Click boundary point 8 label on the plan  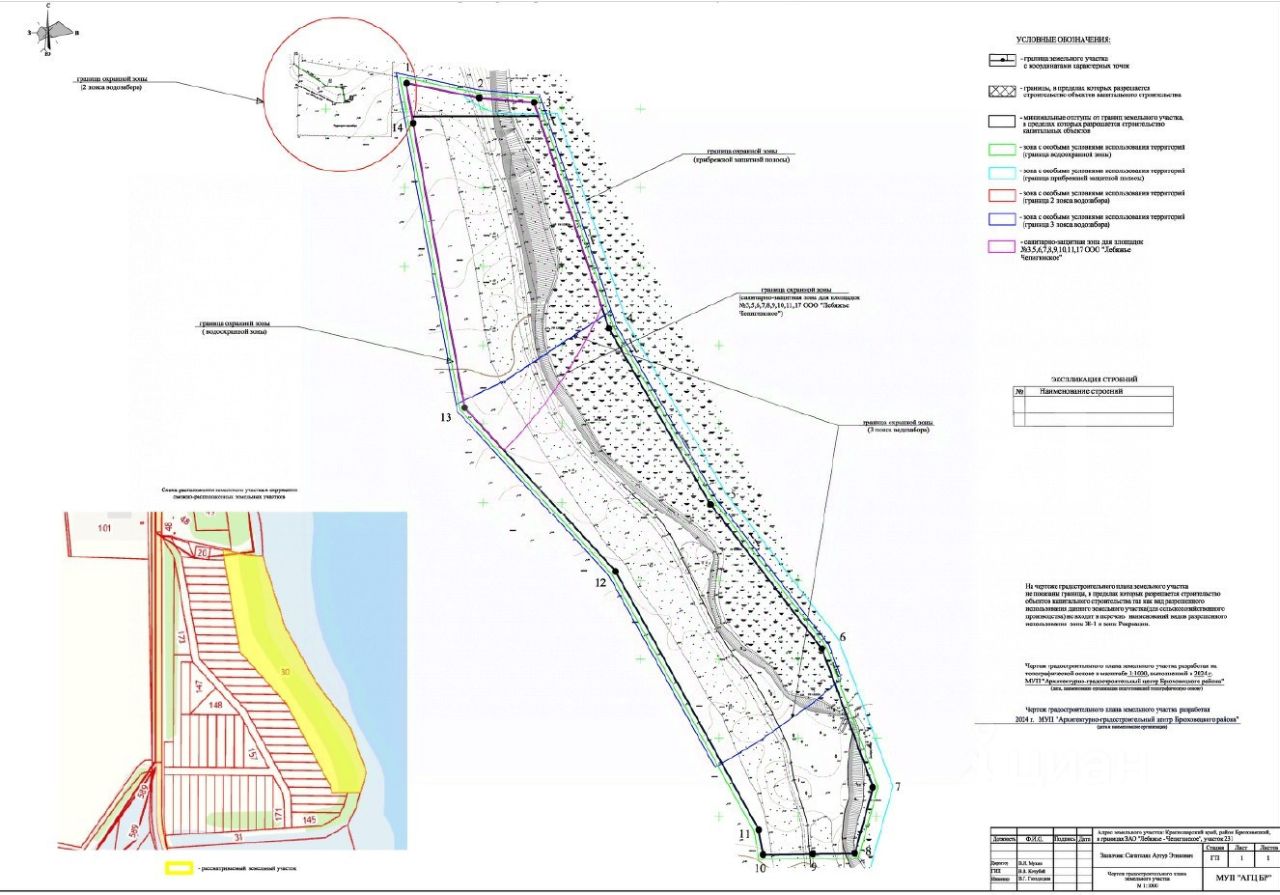click(868, 852)
